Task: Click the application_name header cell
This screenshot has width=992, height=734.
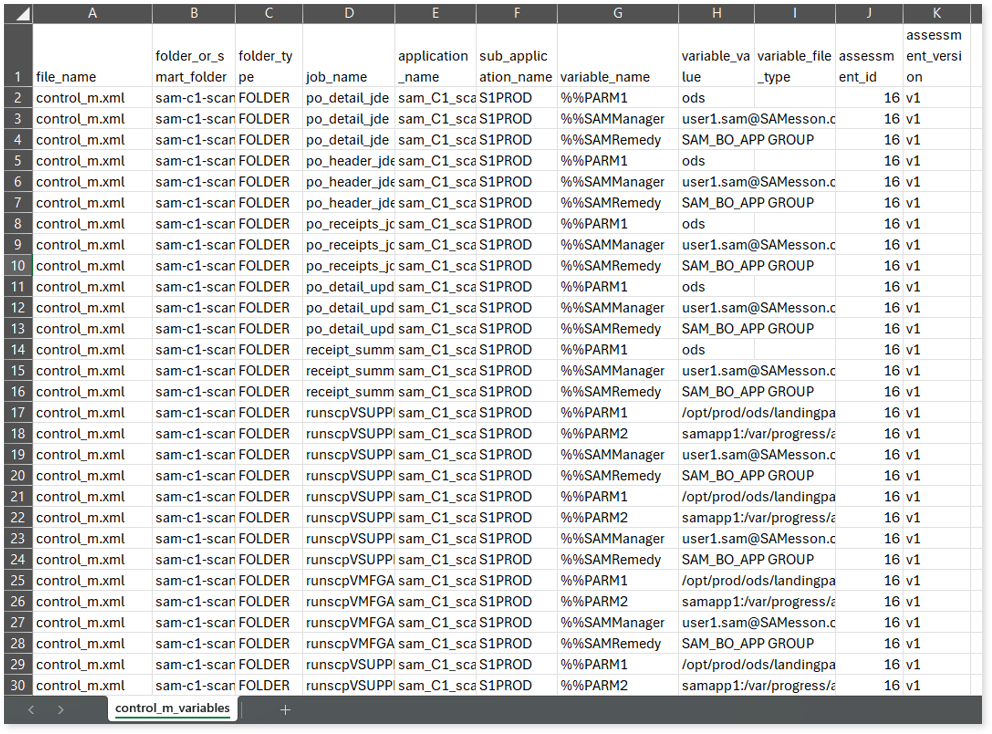Action: [x=435, y=55]
